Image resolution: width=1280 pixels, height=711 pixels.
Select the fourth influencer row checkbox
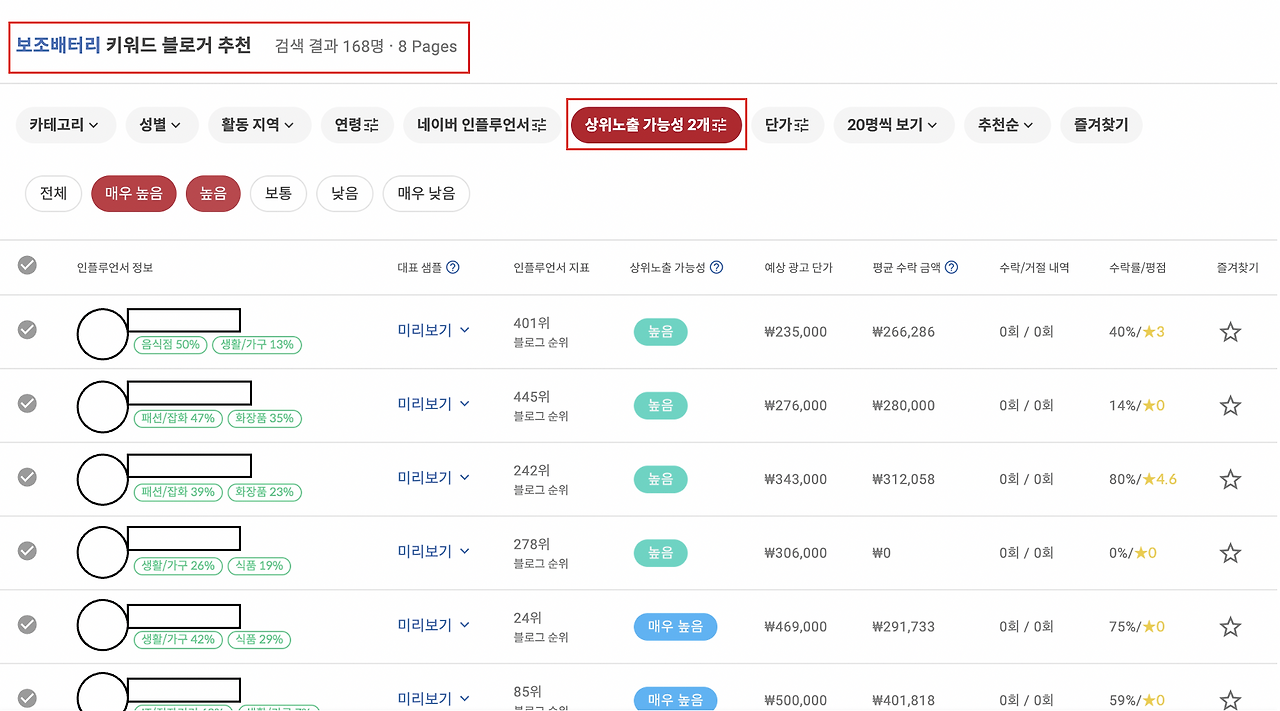(x=27, y=552)
